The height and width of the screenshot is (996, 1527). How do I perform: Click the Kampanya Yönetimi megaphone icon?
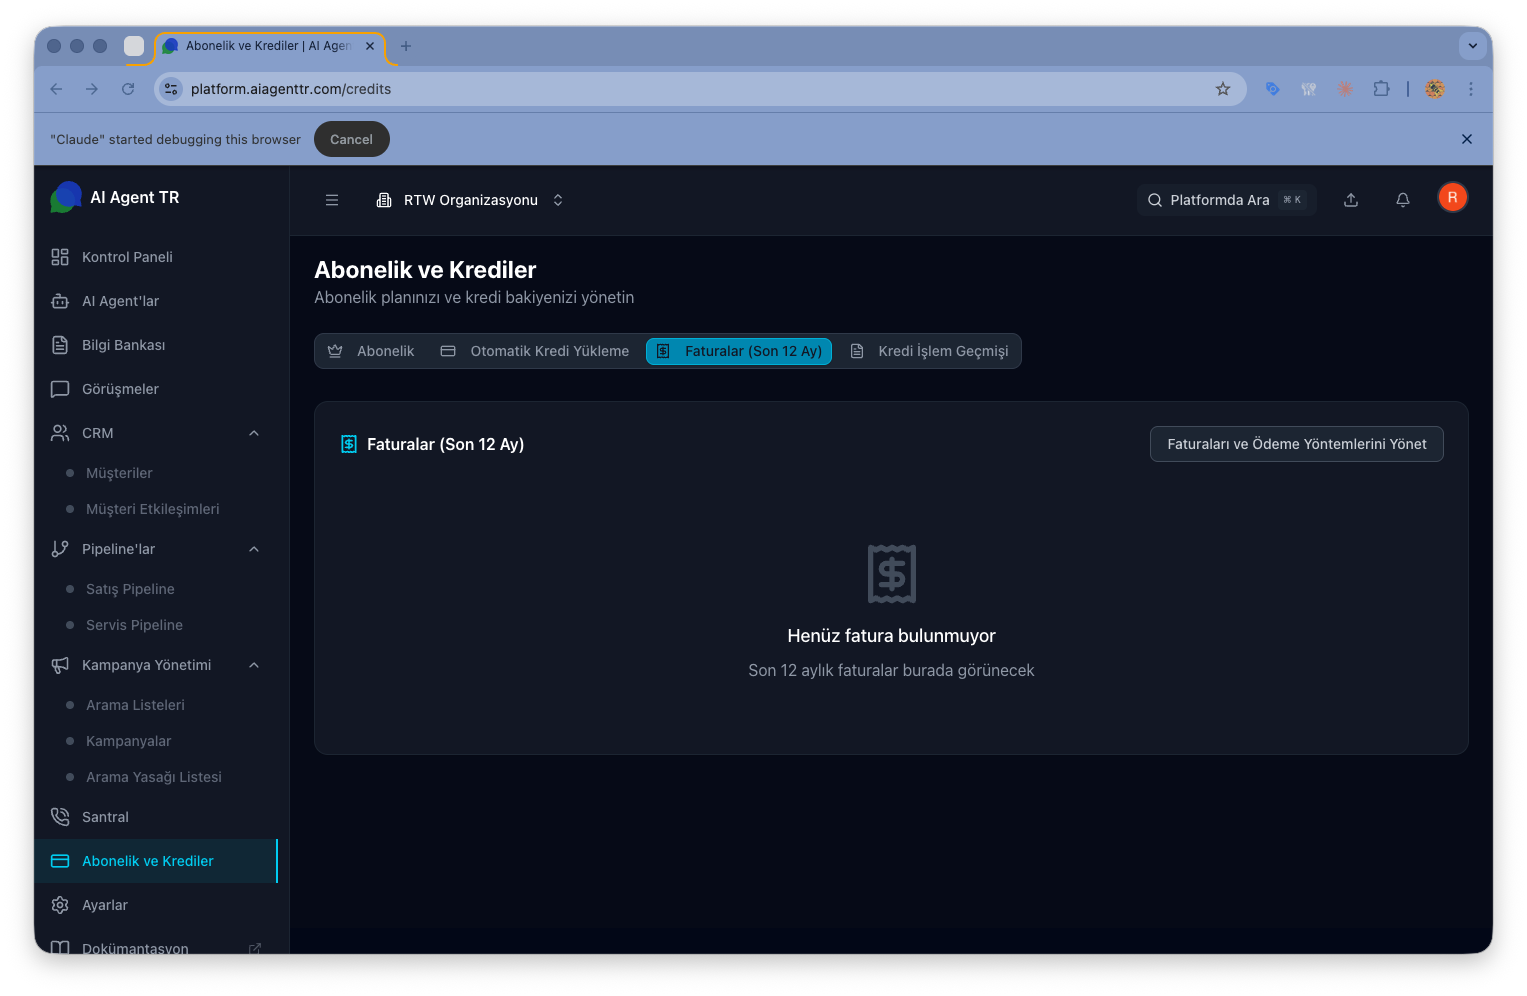click(x=60, y=665)
